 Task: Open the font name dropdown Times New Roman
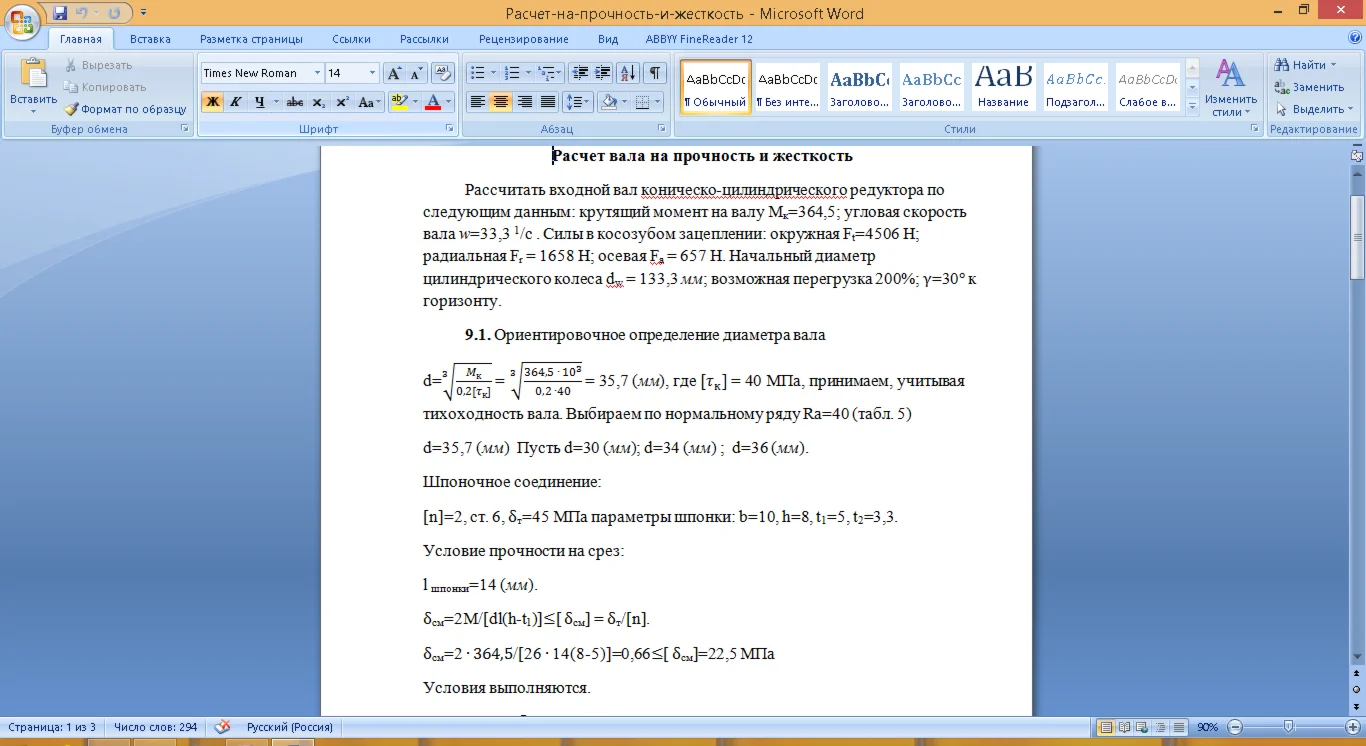pos(318,73)
